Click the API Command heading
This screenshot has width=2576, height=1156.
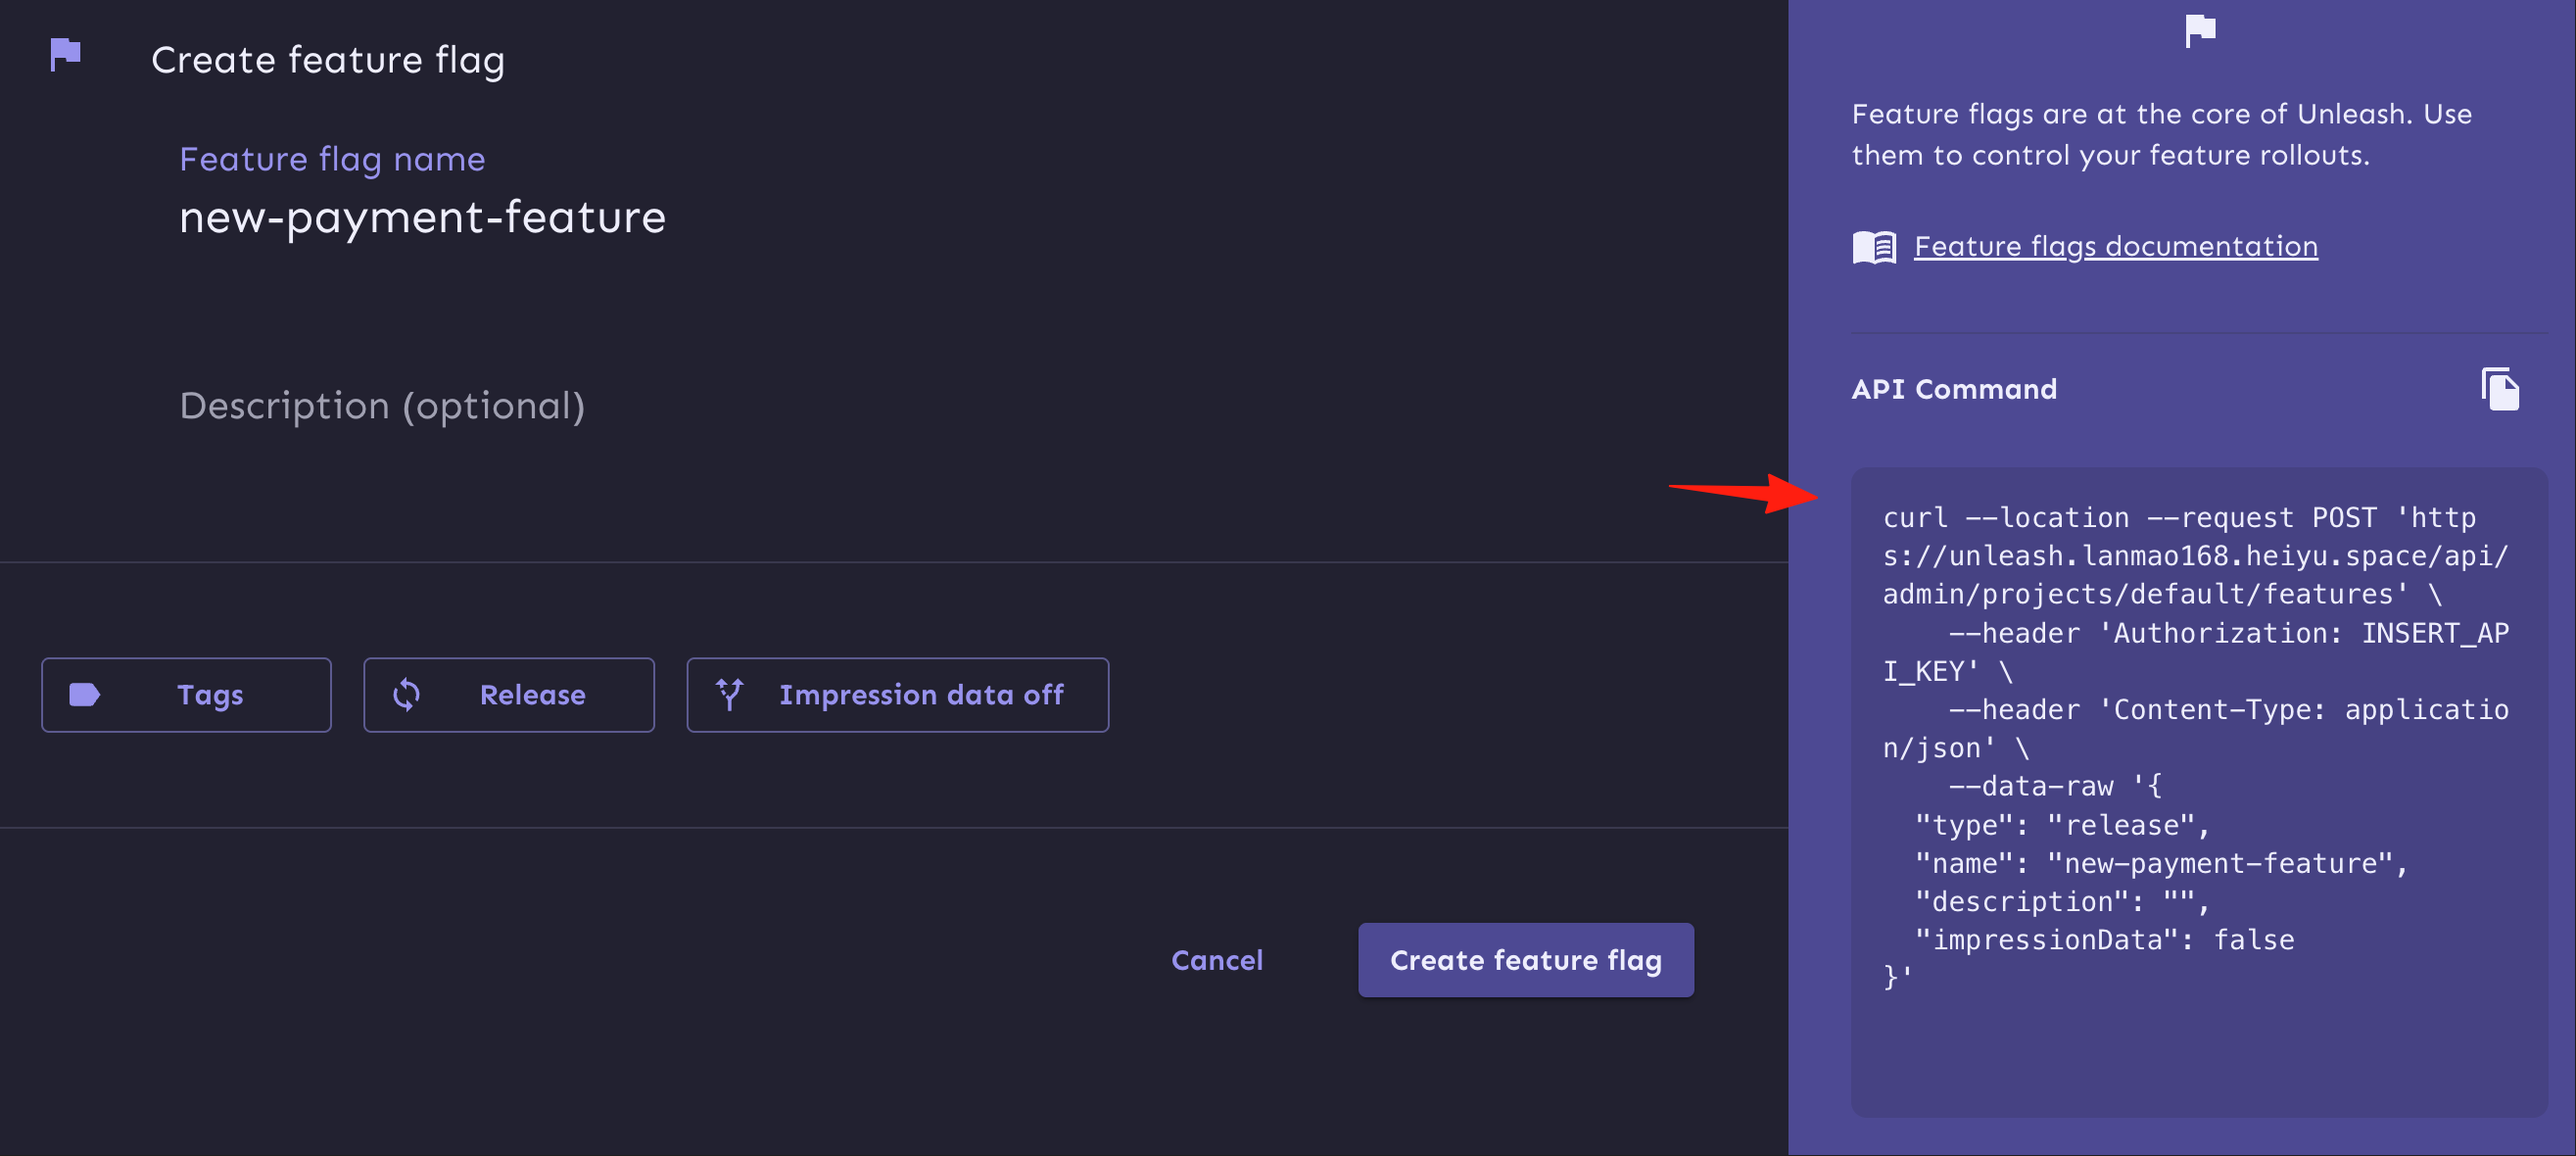[x=1954, y=389]
